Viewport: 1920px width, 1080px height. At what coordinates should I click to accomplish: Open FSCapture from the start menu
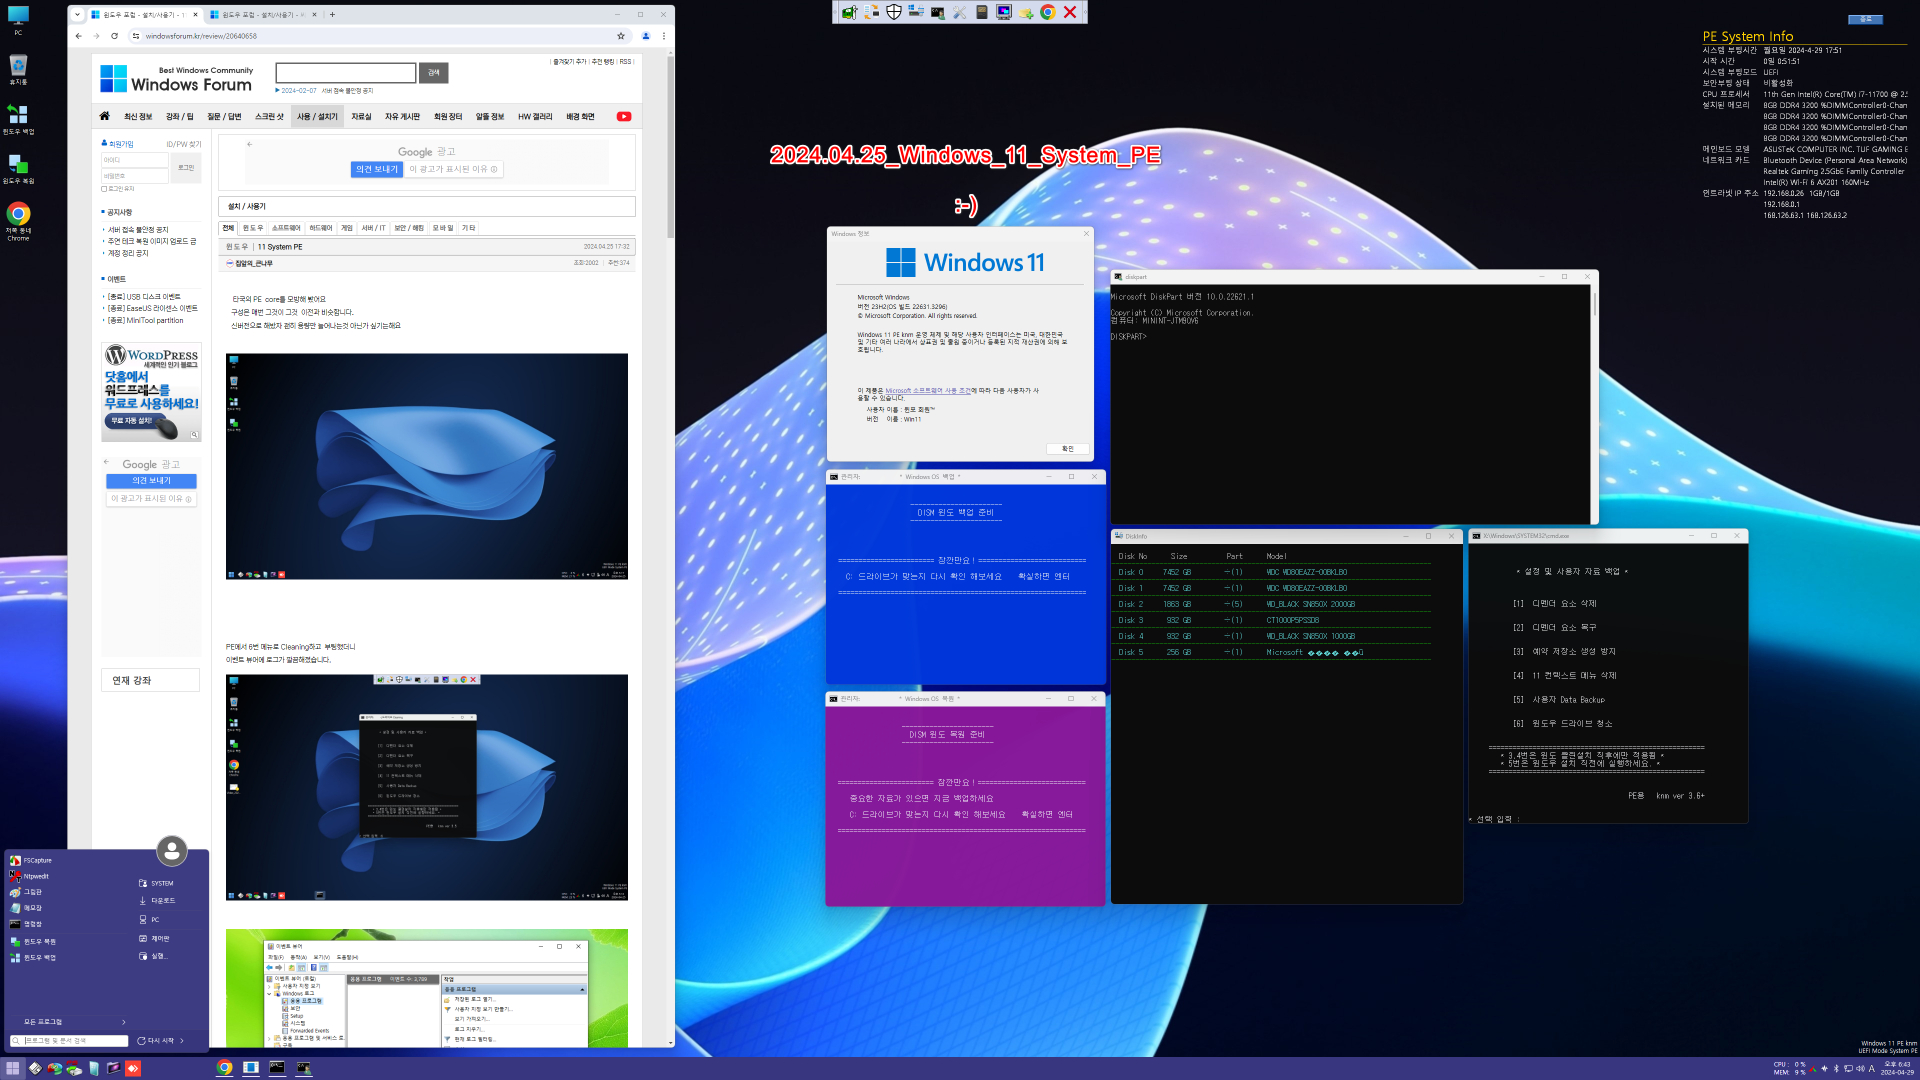(31, 860)
